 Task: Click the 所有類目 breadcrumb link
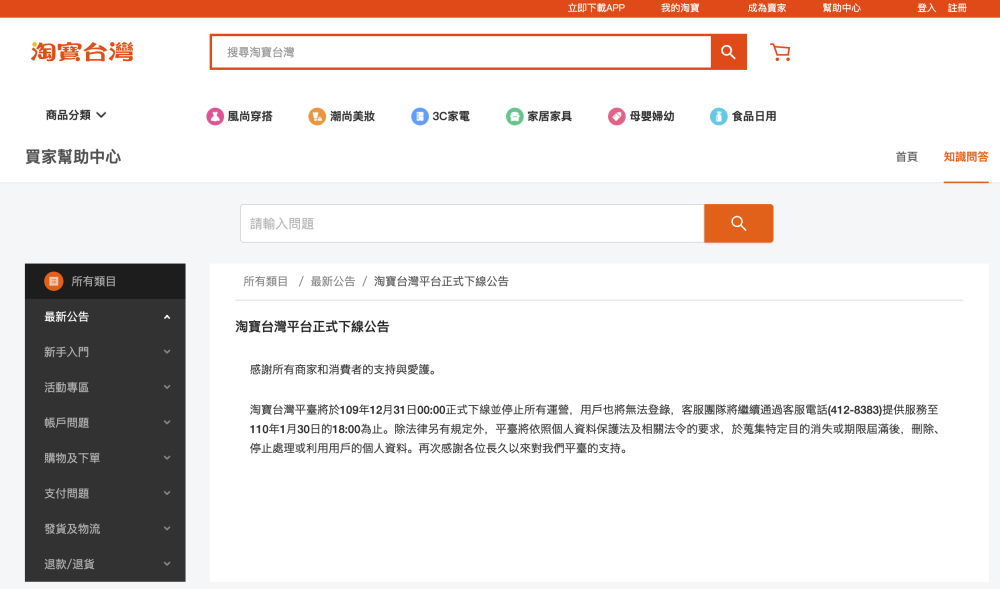click(265, 281)
